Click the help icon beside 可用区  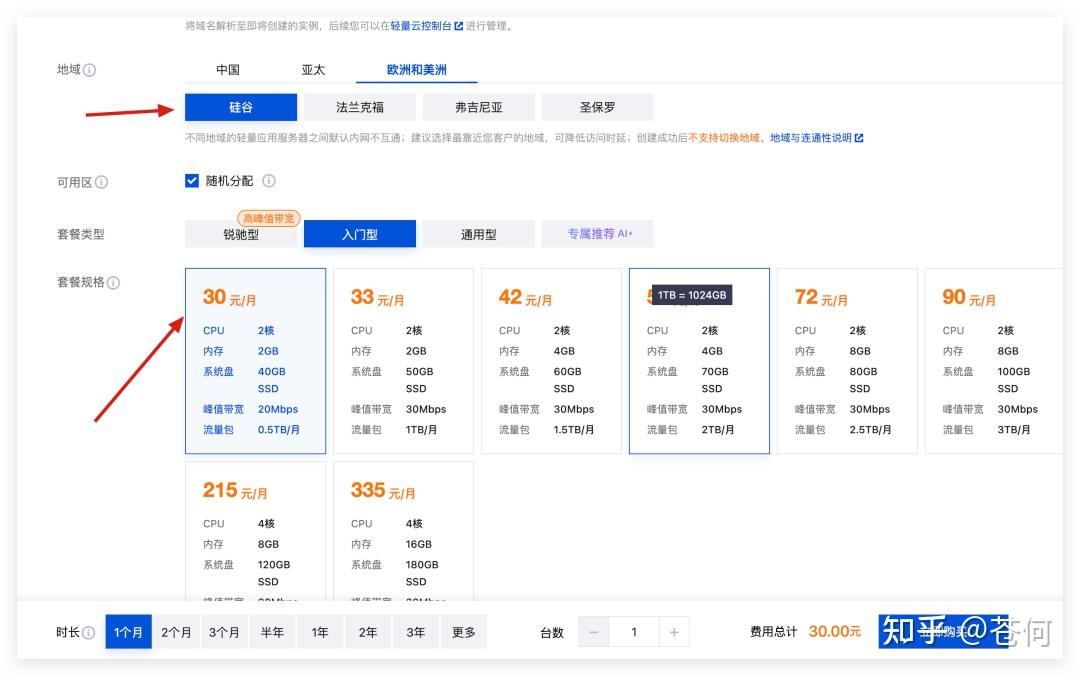point(101,182)
